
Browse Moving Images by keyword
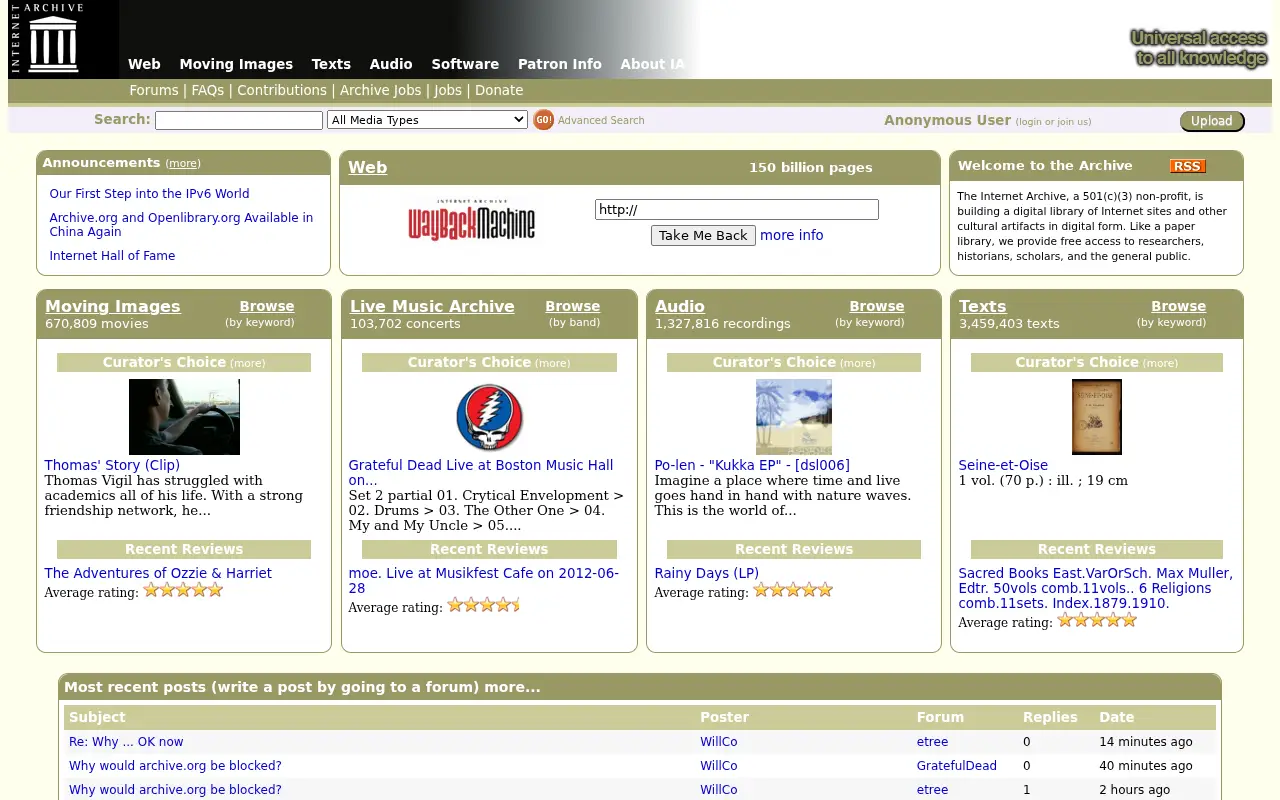point(267,306)
